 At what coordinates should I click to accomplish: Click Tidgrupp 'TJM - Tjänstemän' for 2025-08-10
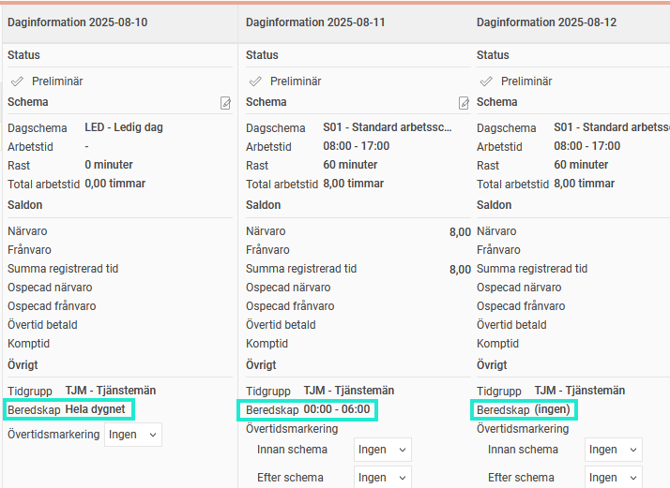[110, 391]
